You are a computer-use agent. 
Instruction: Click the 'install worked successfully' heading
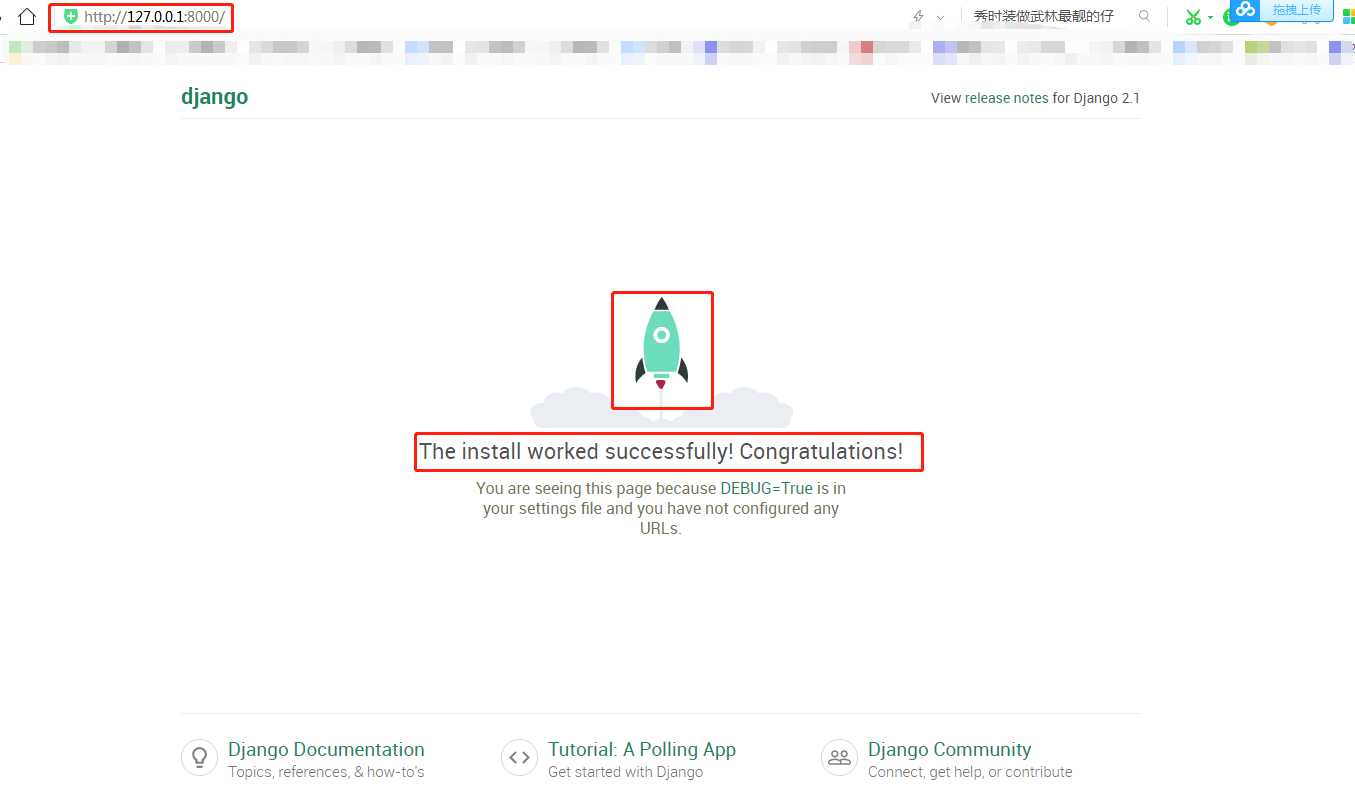click(x=661, y=451)
